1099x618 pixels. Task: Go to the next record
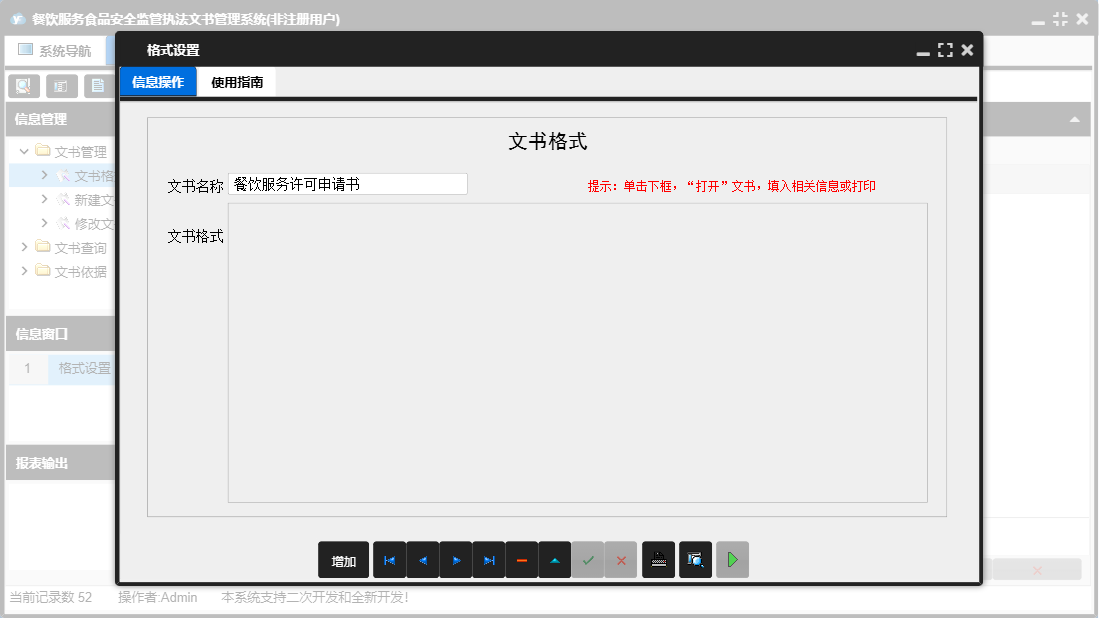pyautogui.click(x=456, y=560)
